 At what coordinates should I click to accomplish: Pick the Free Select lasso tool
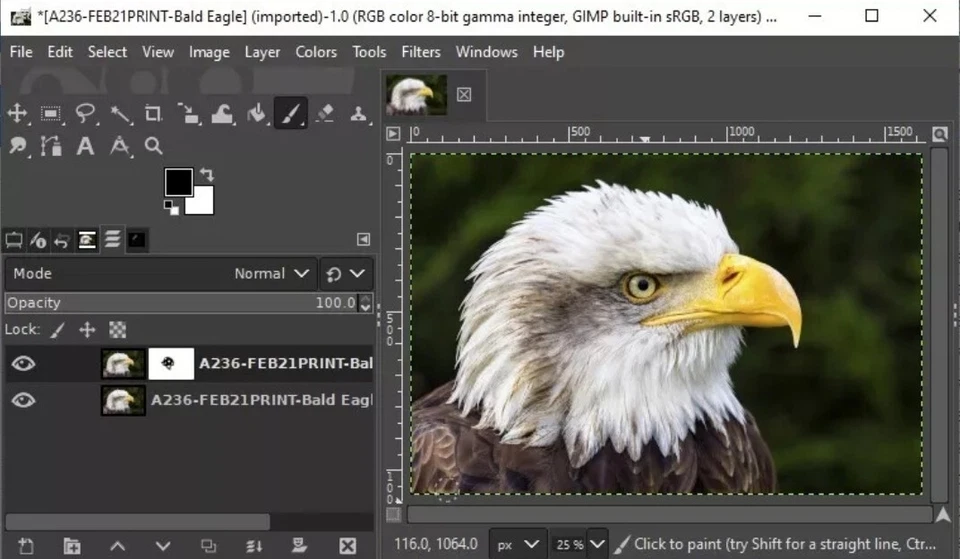(x=86, y=114)
